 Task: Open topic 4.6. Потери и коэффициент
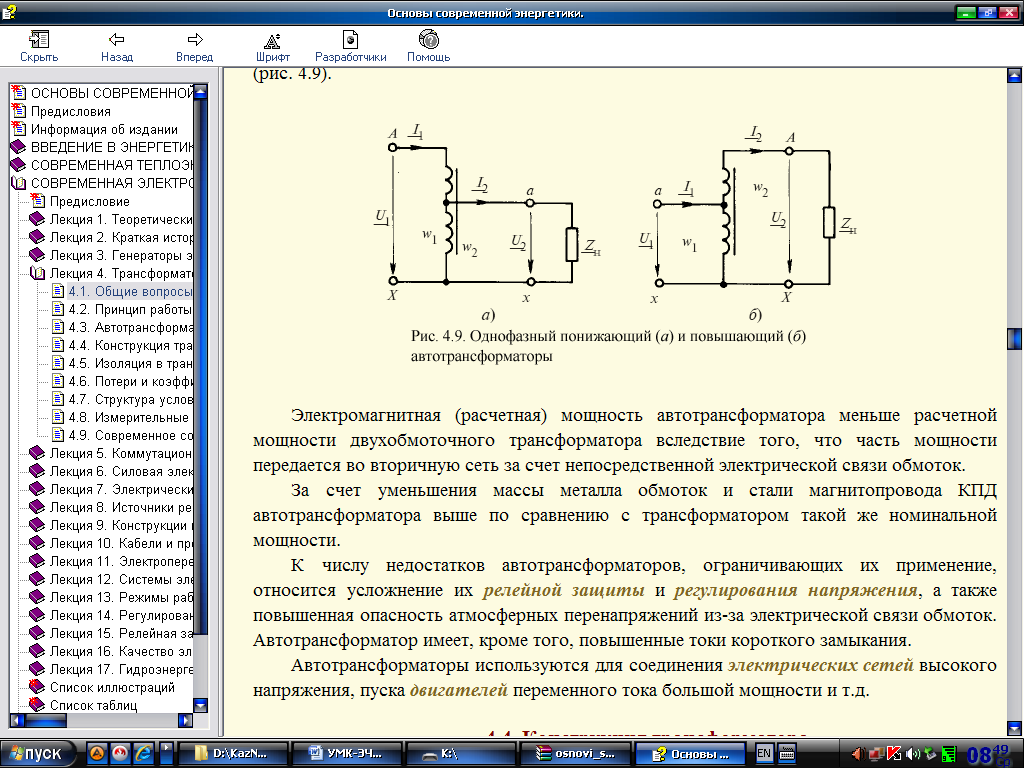coord(130,381)
